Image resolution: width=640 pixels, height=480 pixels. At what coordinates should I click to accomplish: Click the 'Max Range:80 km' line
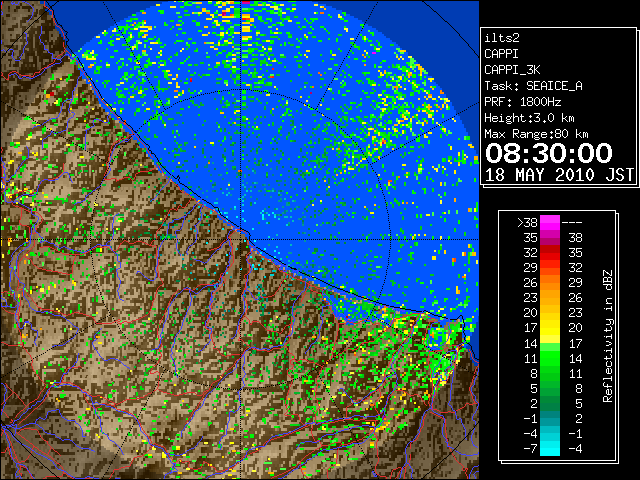536,134
